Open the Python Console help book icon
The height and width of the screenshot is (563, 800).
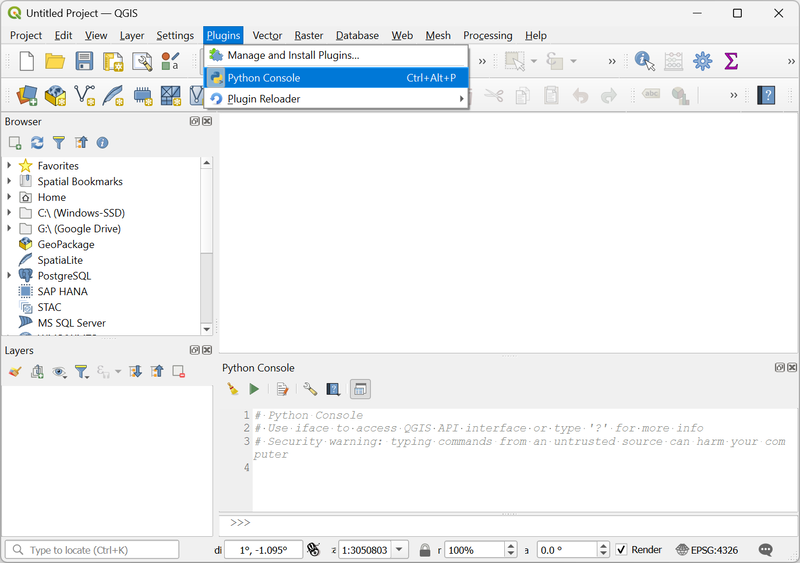click(x=333, y=389)
